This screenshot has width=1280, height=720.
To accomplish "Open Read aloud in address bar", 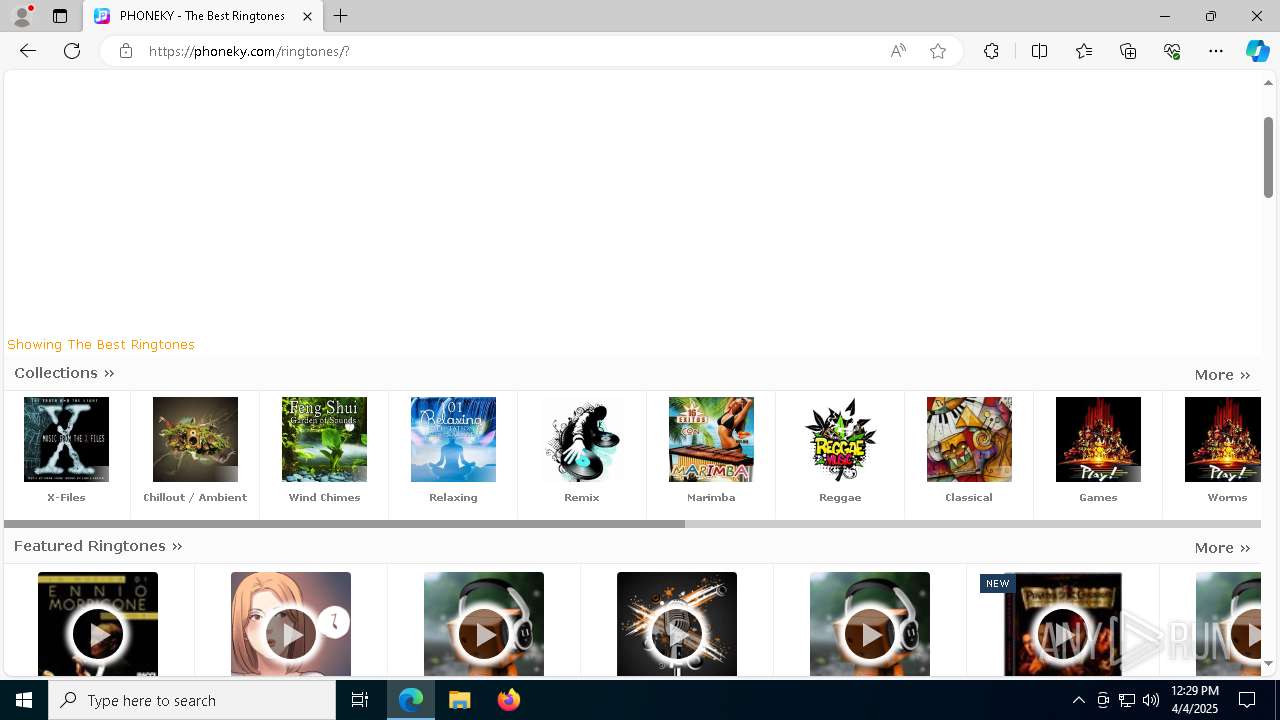I will [x=898, y=51].
